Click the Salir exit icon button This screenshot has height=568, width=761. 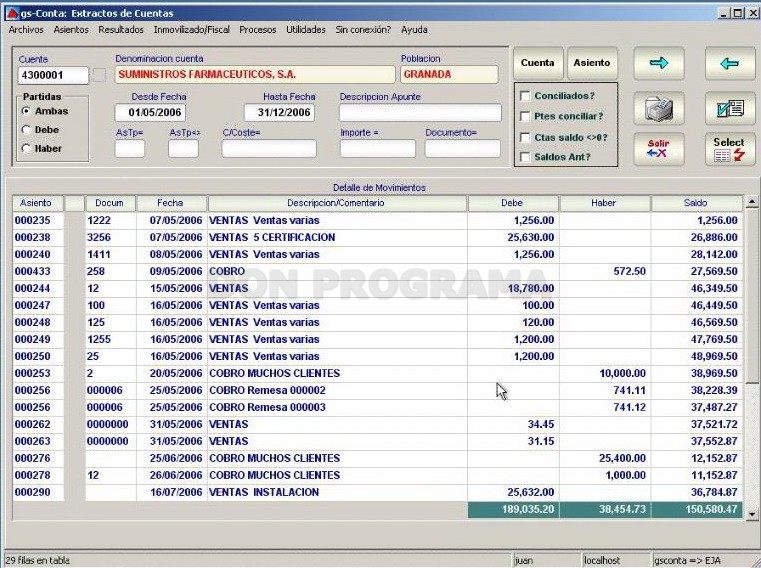(659, 149)
